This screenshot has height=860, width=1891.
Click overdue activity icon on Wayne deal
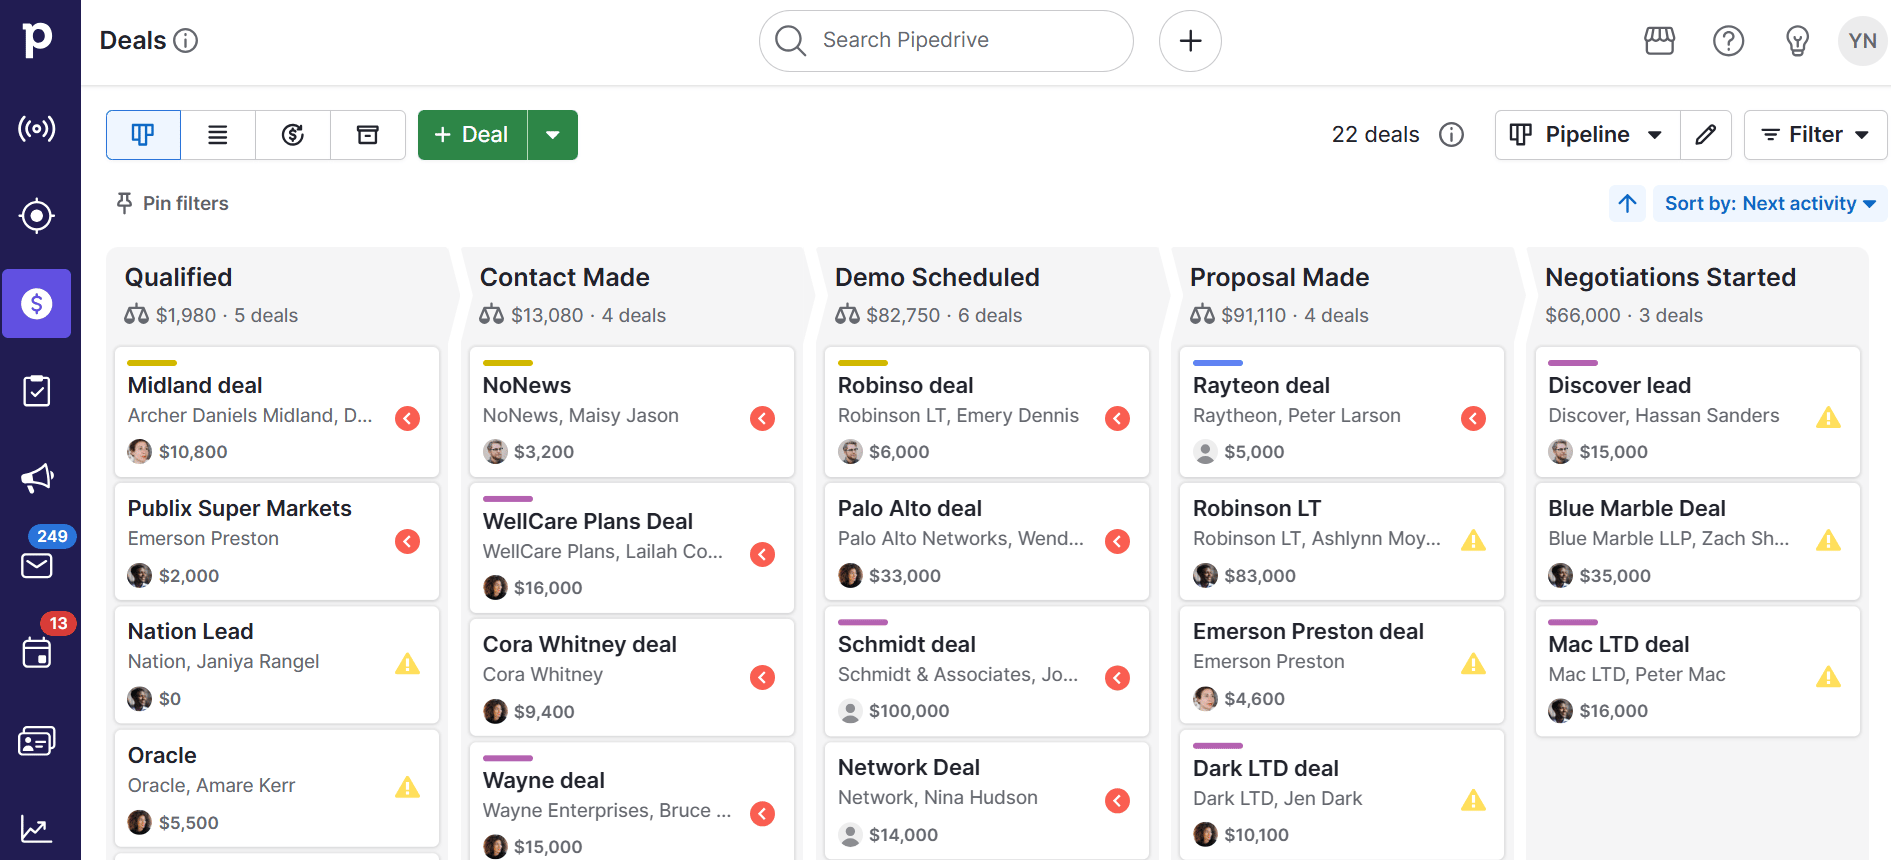coord(762,813)
